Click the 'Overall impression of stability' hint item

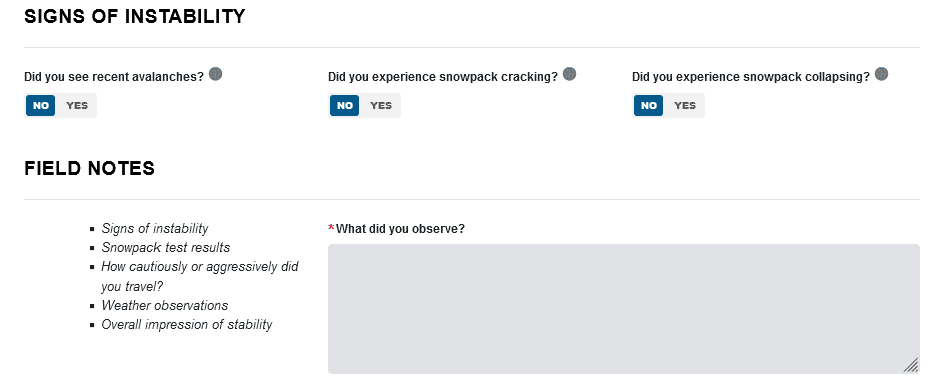[x=187, y=325]
